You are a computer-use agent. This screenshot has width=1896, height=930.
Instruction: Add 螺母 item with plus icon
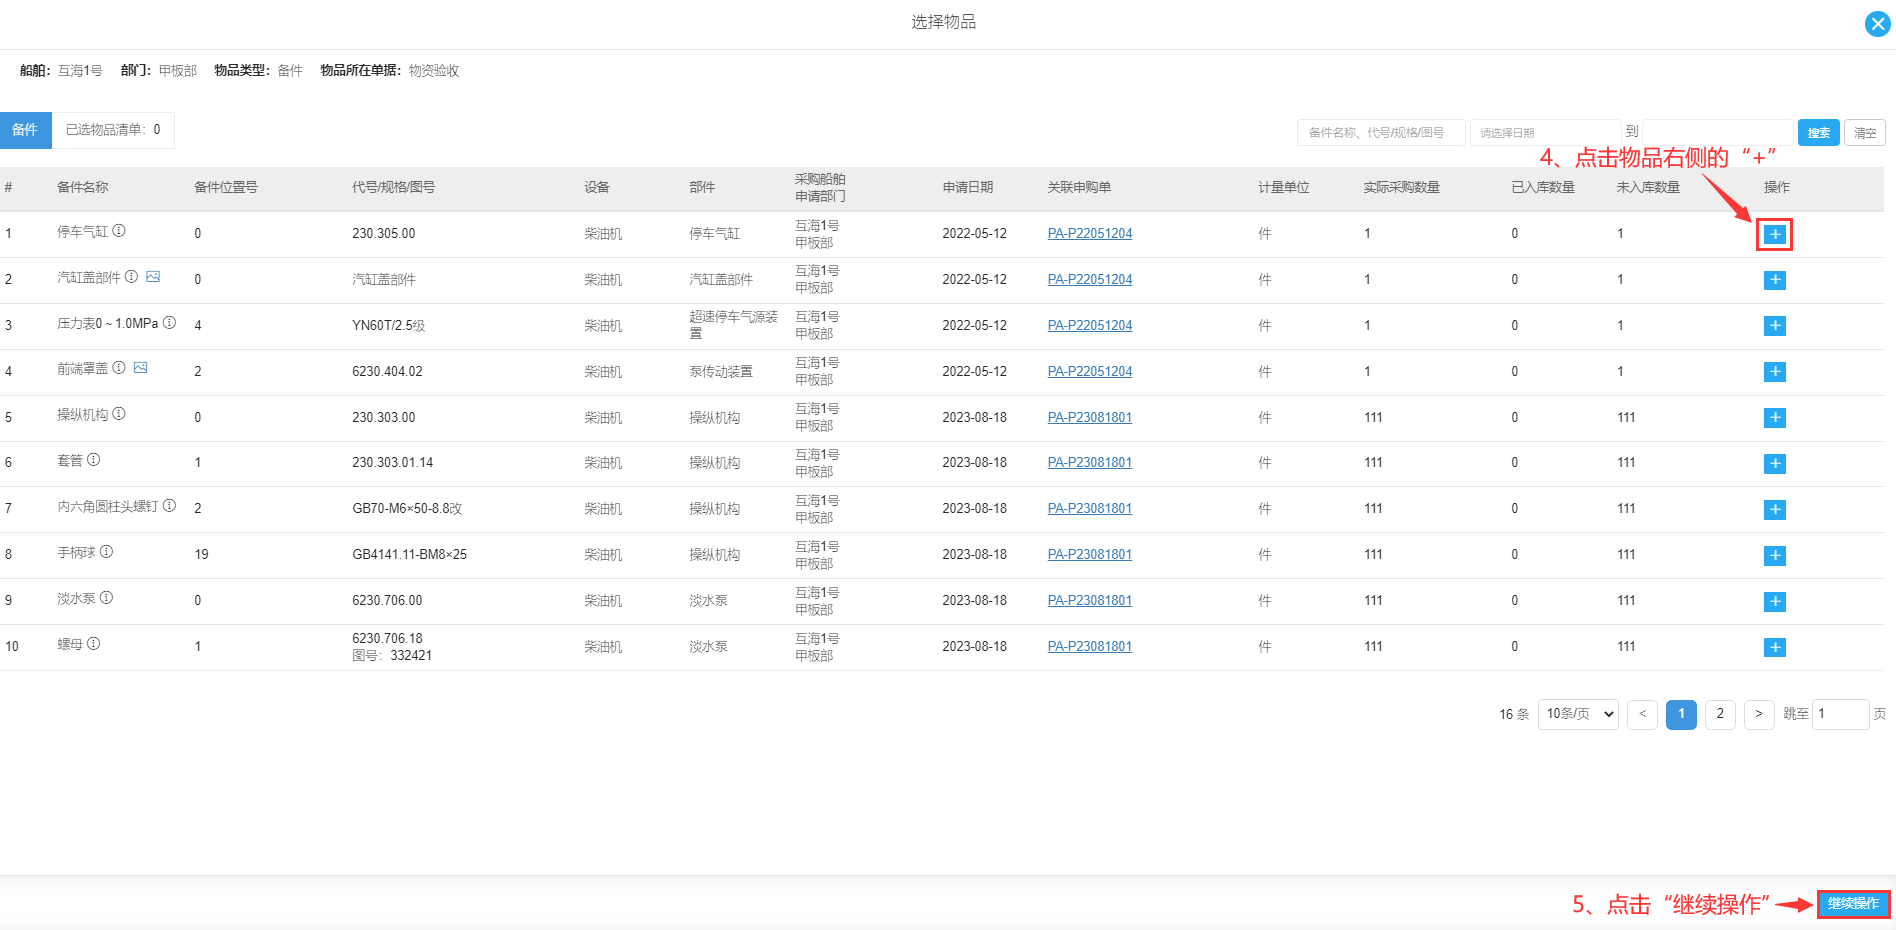point(1774,648)
